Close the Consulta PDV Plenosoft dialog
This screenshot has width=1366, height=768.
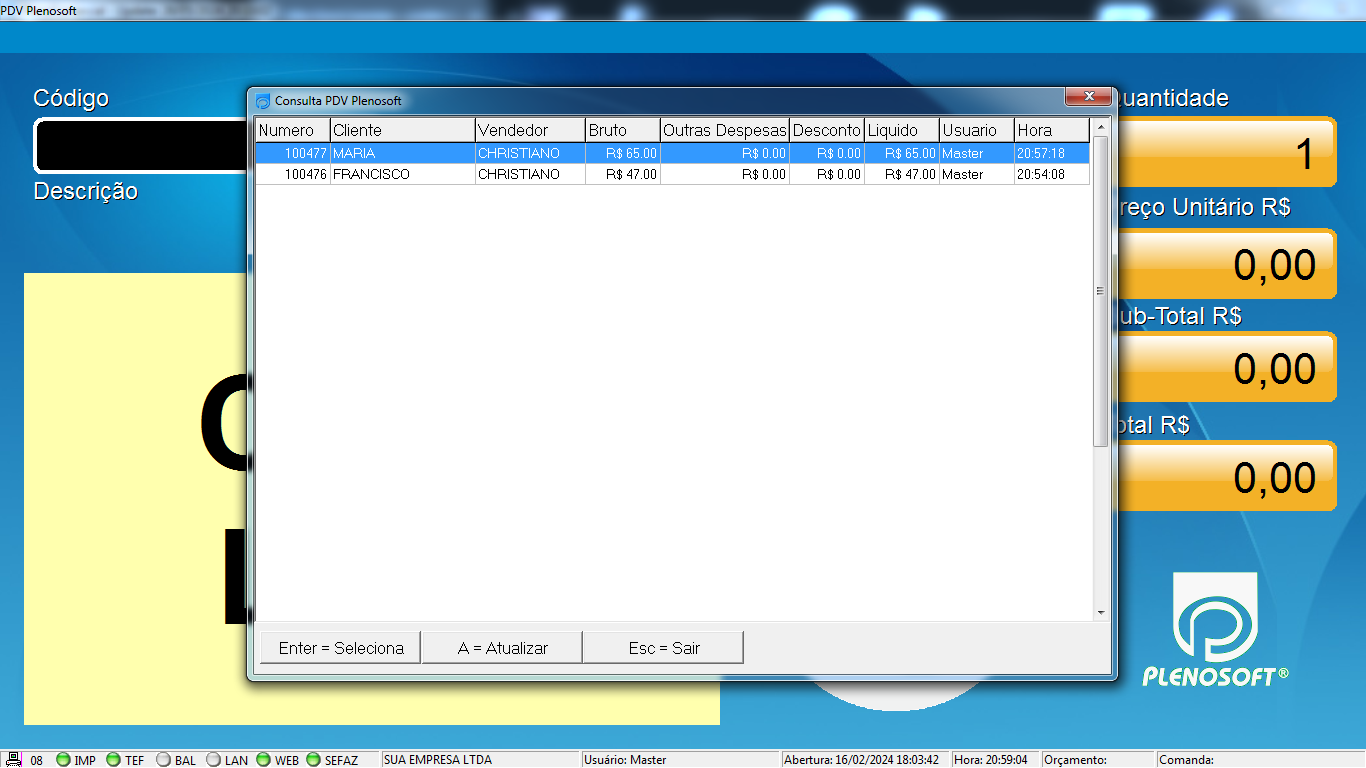1087,97
